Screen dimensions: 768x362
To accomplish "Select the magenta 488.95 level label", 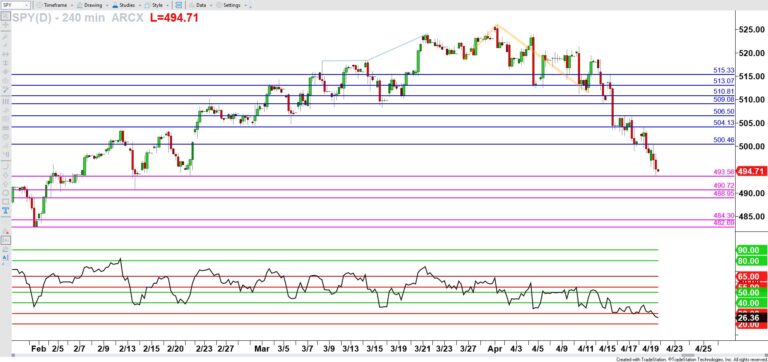I will 723,193.
